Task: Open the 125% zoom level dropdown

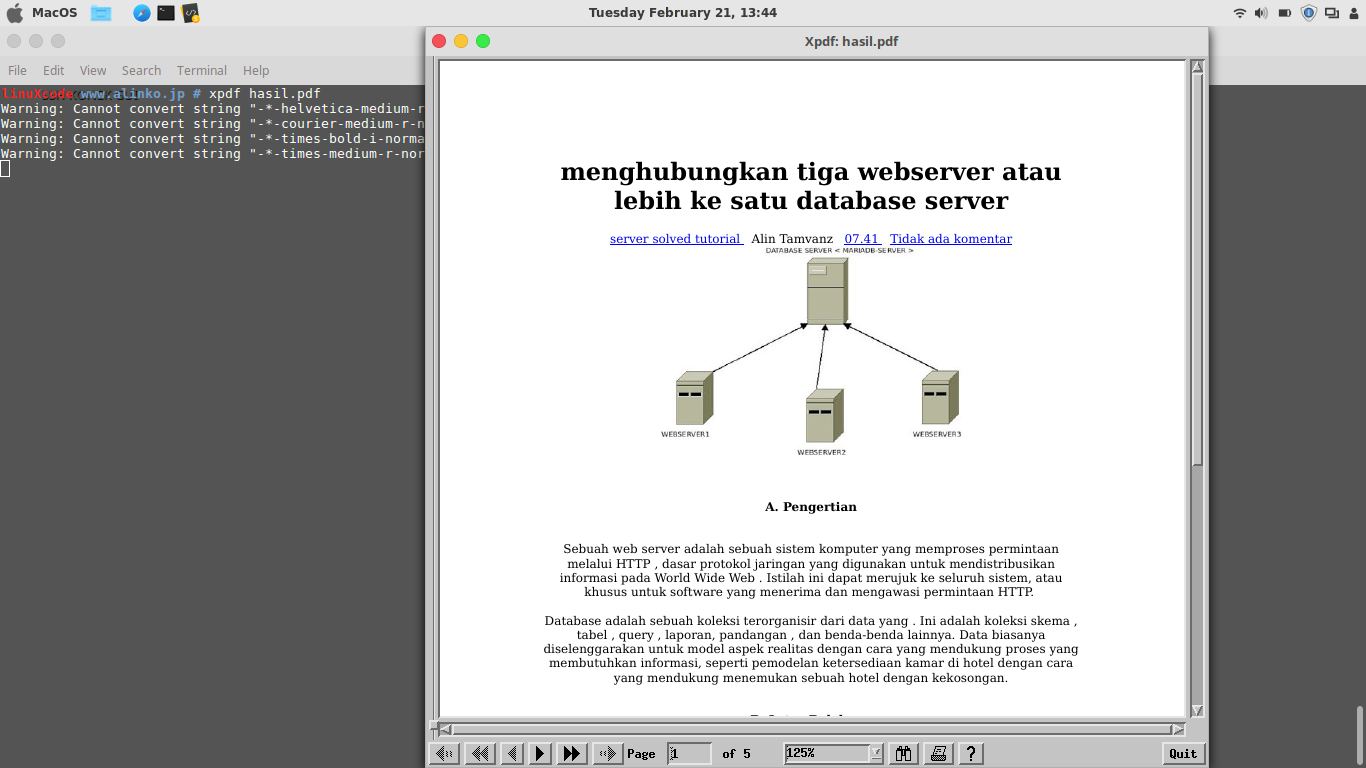Action: click(876, 753)
